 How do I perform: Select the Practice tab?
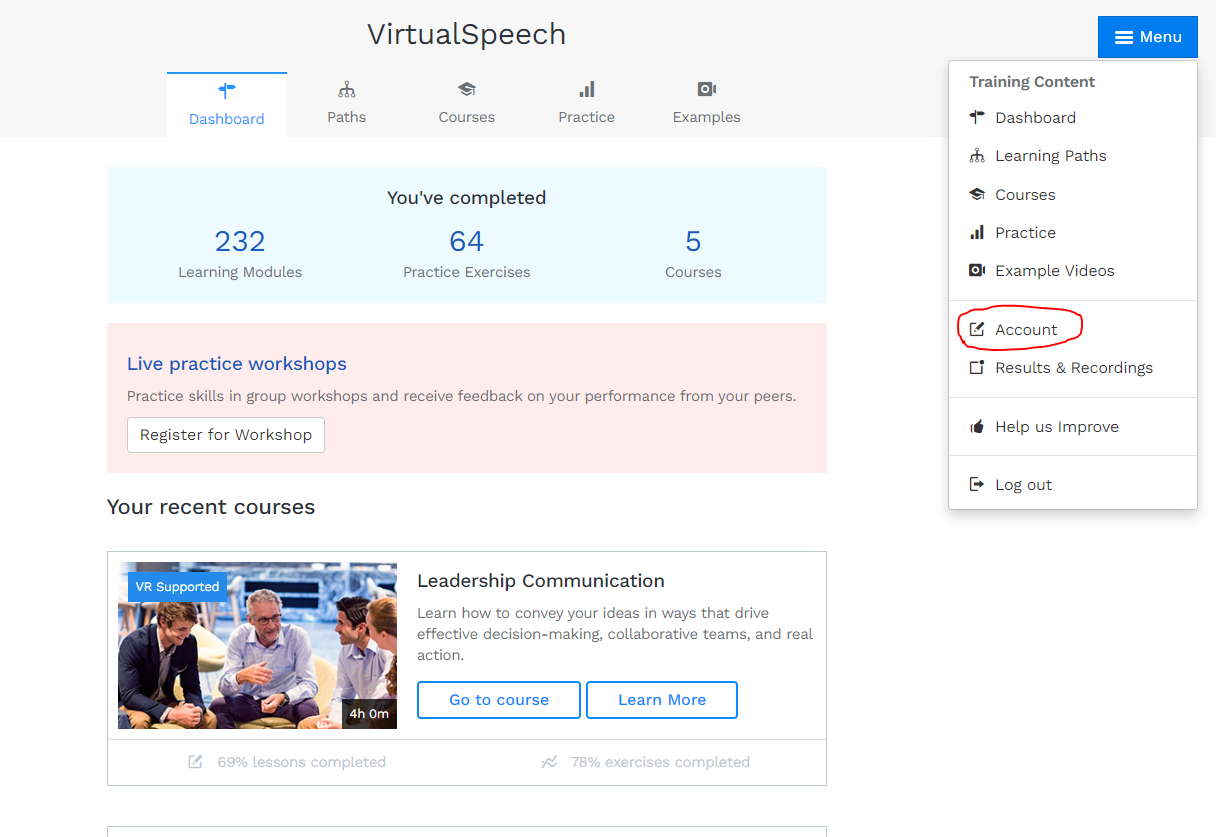[x=587, y=104]
